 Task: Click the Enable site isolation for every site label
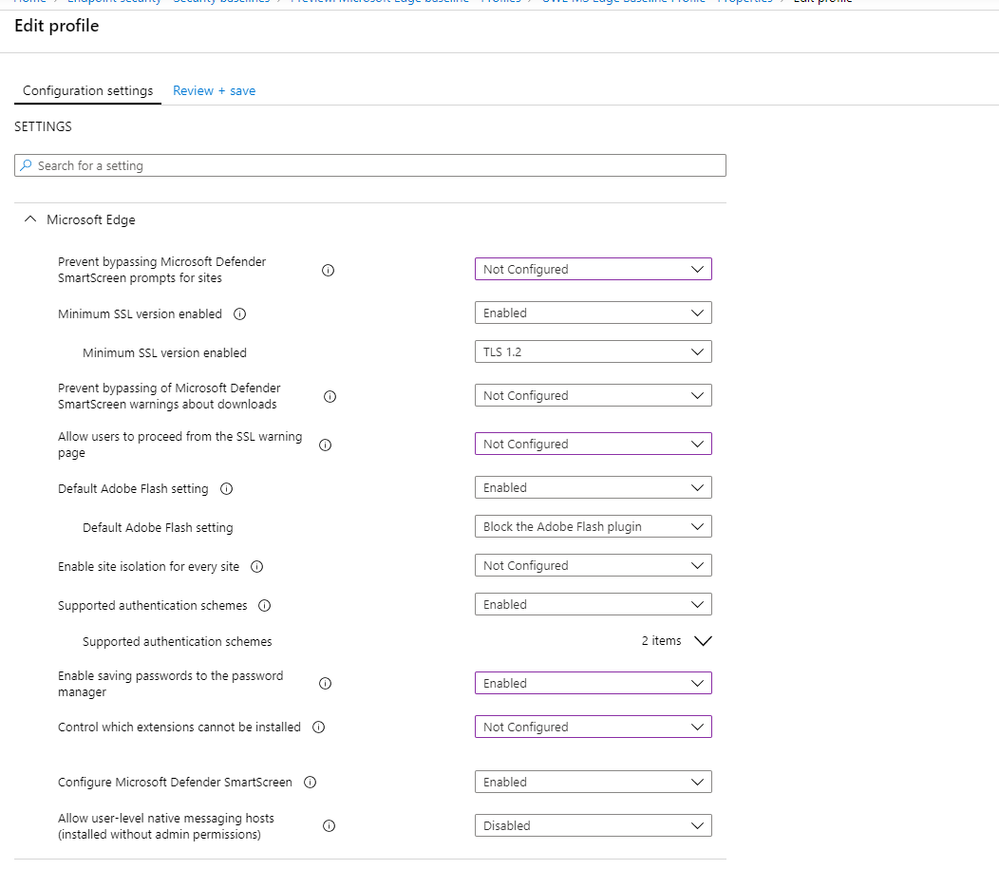pos(148,566)
